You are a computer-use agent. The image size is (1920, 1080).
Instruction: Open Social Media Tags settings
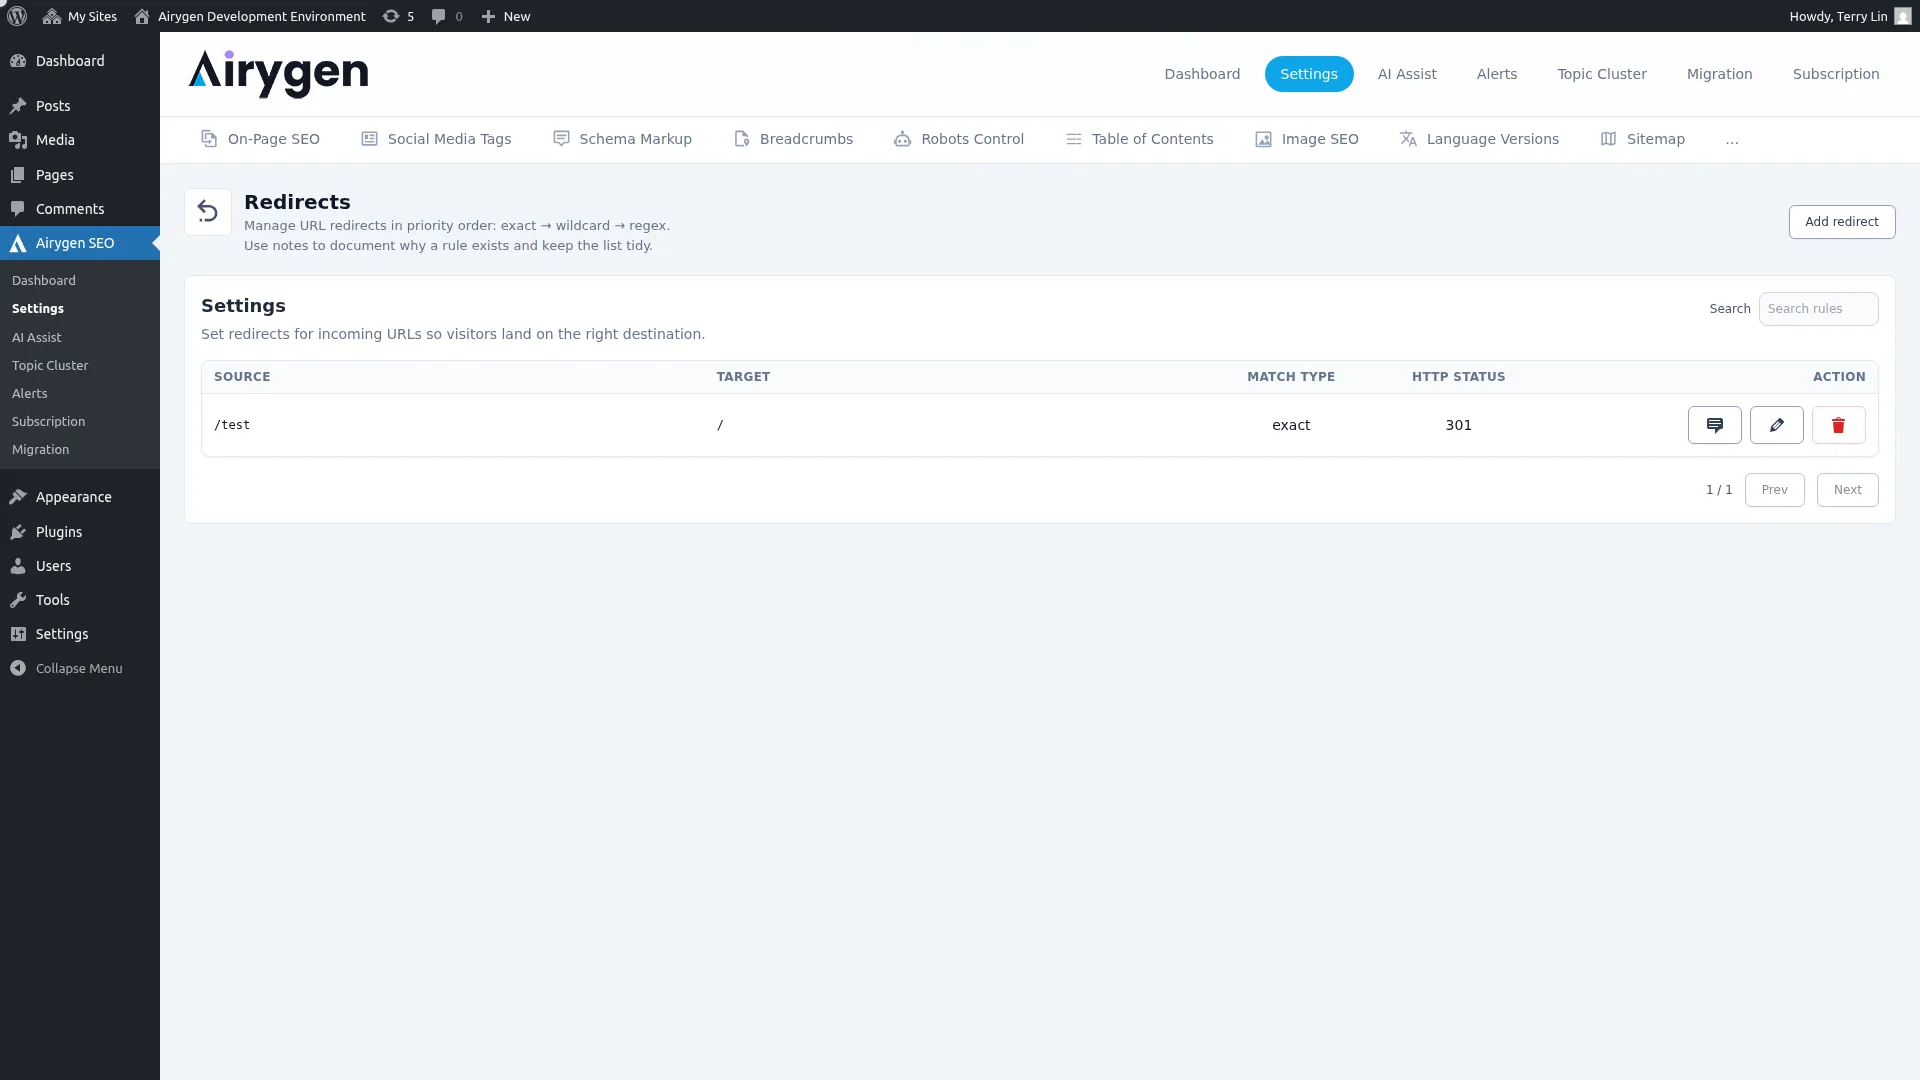436,139
